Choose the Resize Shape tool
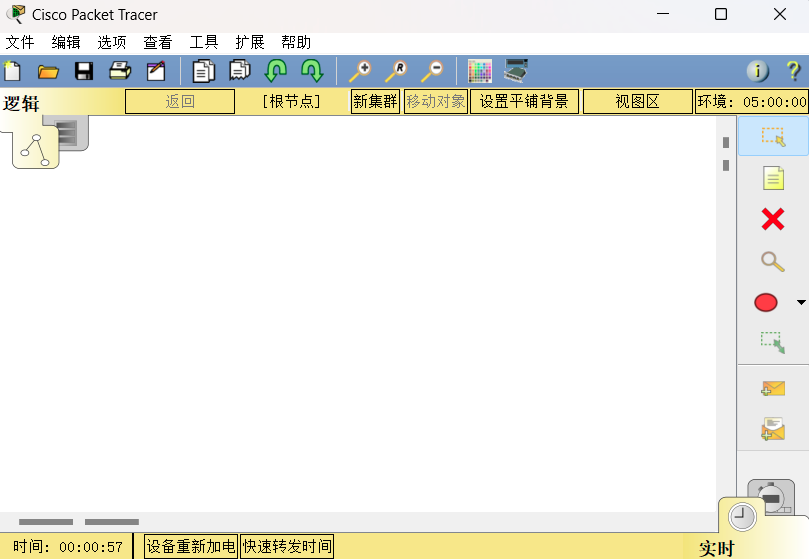This screenshot has height=559, width=809. [773, 342]
